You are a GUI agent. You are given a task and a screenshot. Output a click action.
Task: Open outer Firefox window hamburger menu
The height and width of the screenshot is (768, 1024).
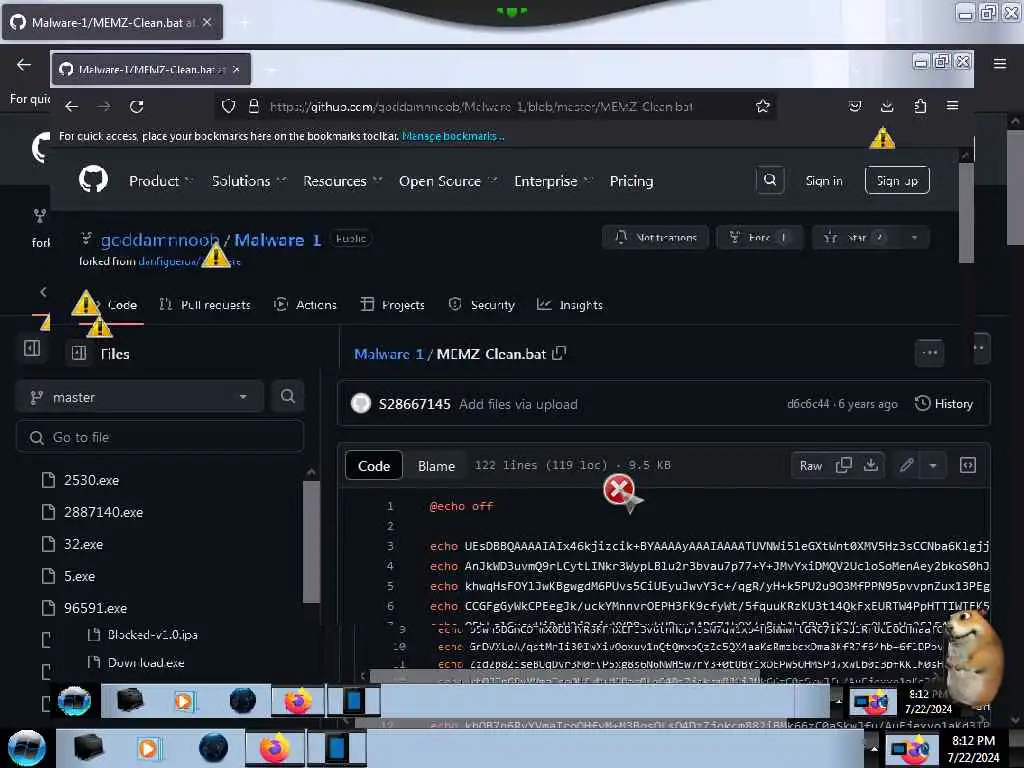(1000, 63)
